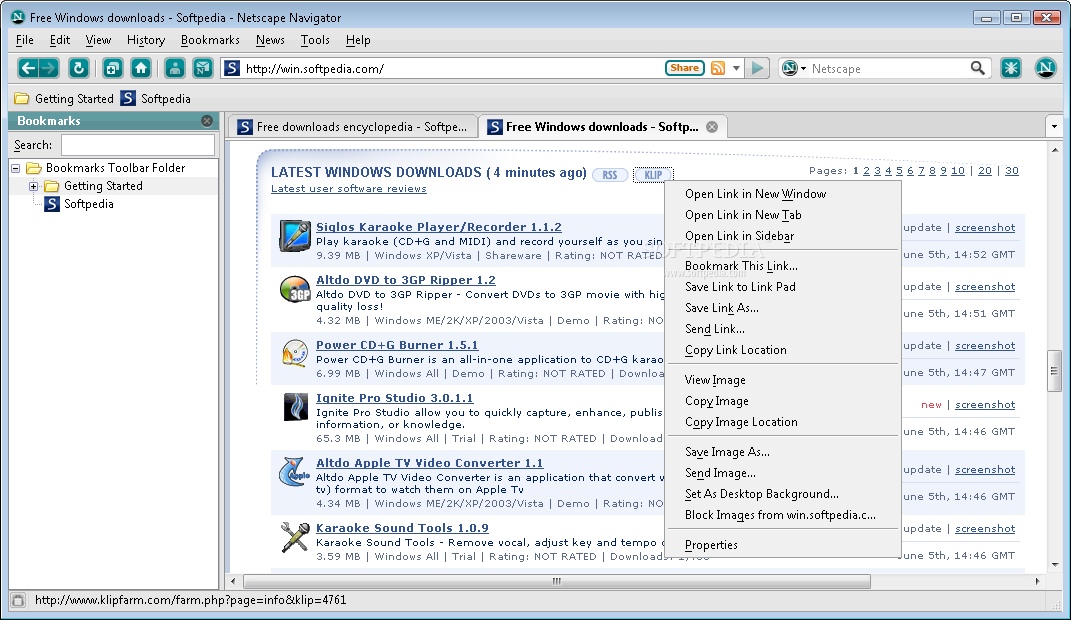Open Latest user software reviews link

click(x=348, y=189)
